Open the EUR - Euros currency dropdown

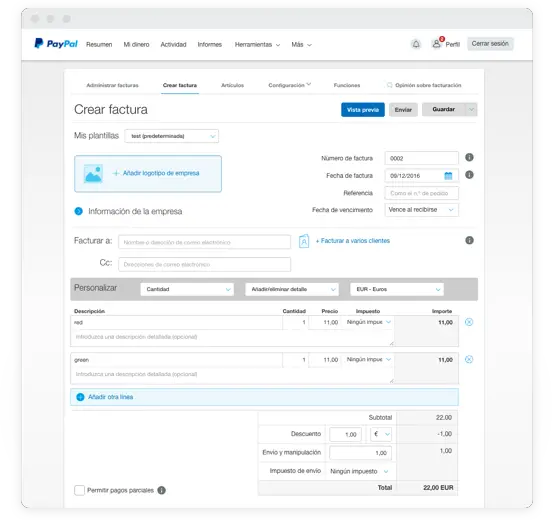click(x=397, y=289)
